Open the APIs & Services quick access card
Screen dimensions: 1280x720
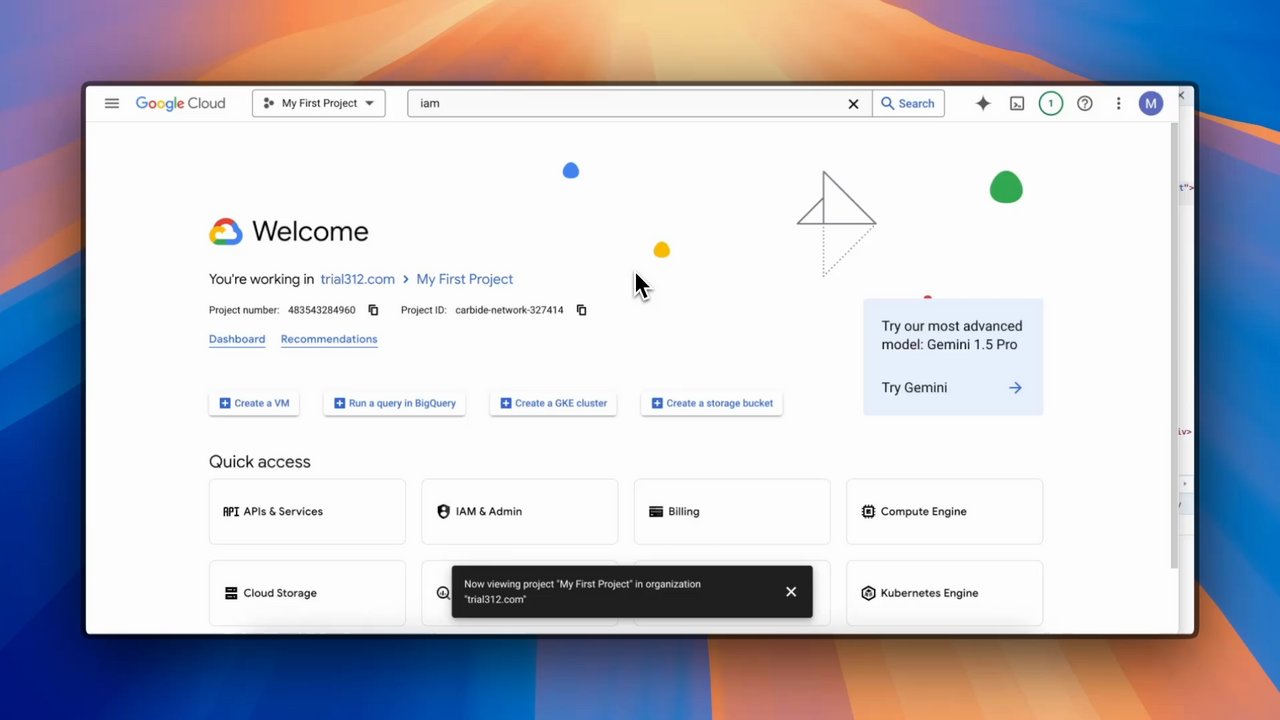tap(307, 511)
